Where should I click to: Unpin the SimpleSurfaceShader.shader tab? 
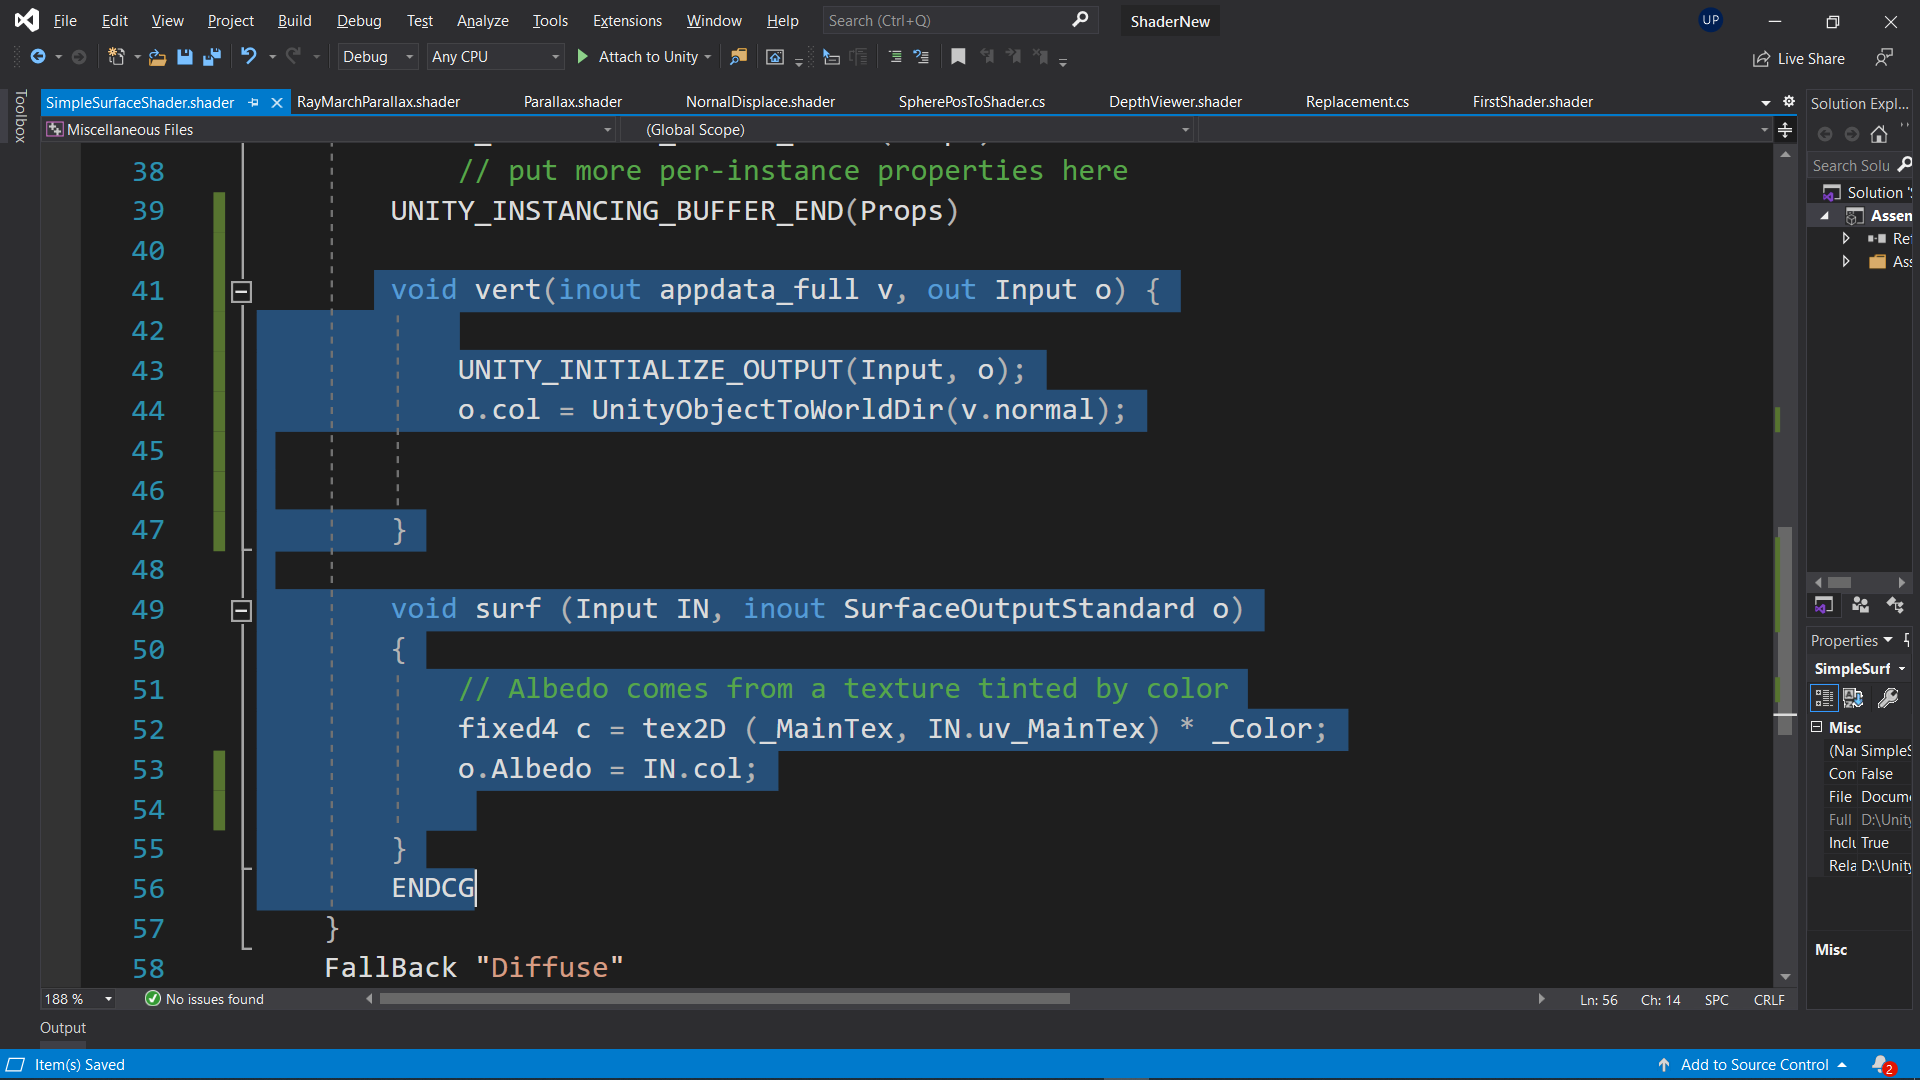(253, 102)
